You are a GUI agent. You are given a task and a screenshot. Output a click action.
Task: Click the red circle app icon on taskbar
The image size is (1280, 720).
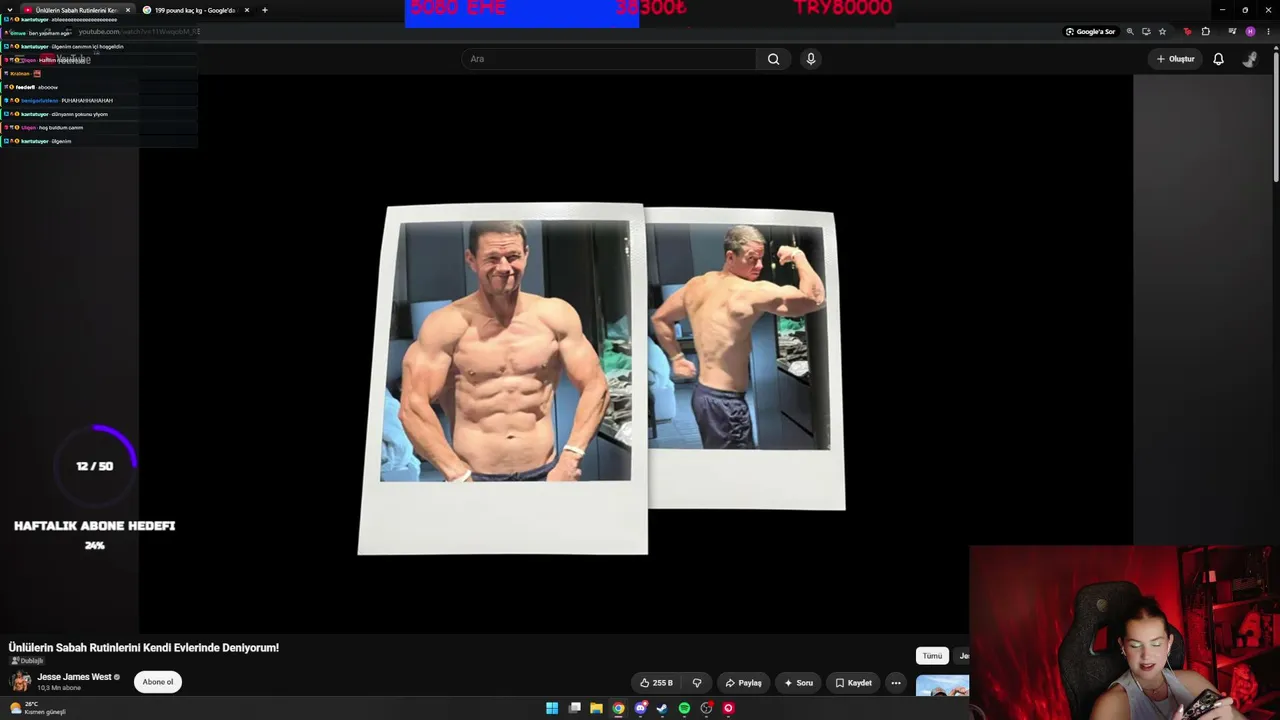pos(728,708)
